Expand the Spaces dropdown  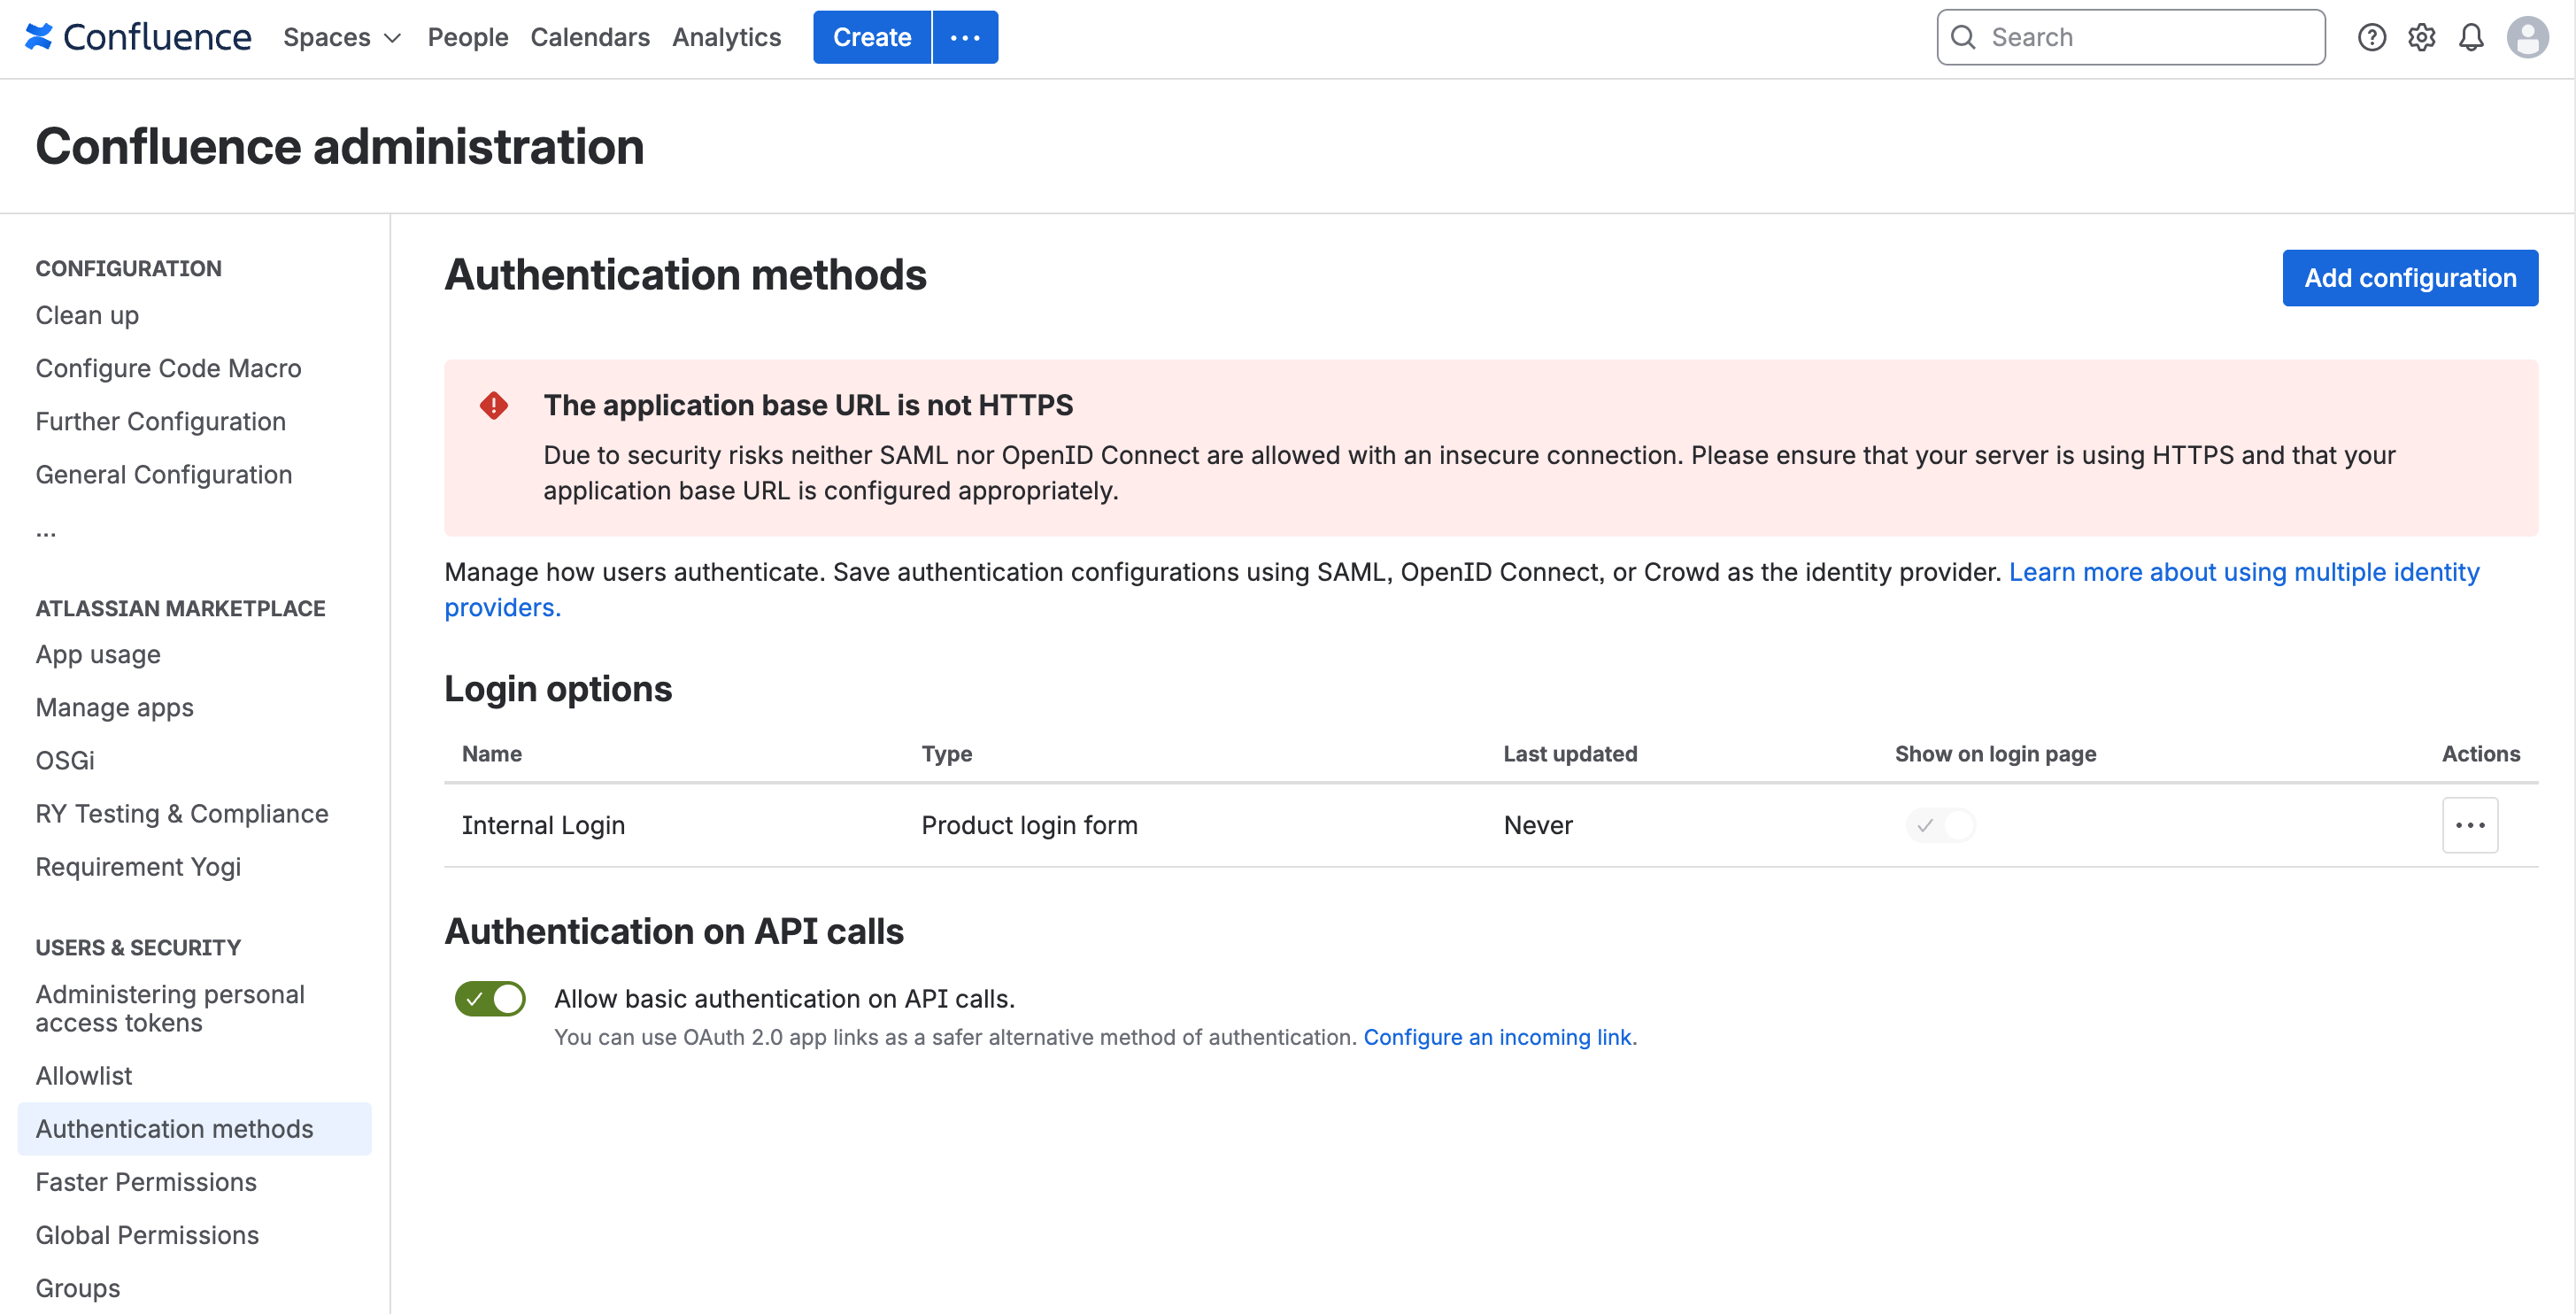pyautogui.click(x=342, y=37)
